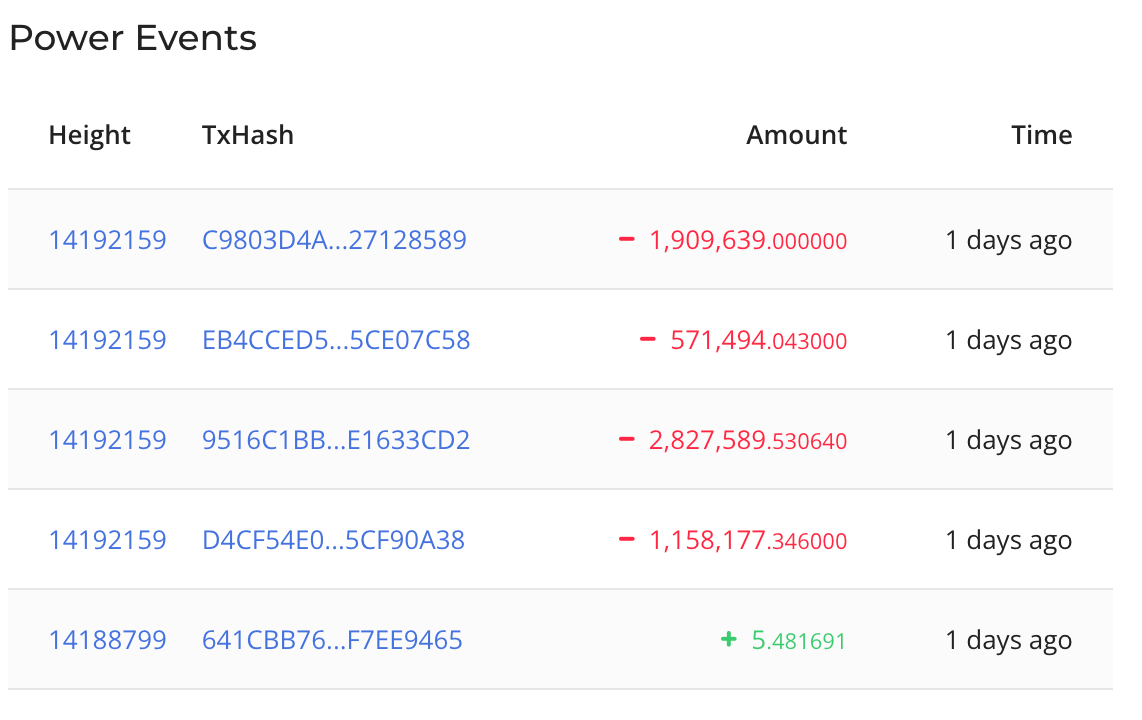Open block height 14192159 in first row
Image resolution: width=1142 pixels, height=720 pixels.
coord(108,240)
